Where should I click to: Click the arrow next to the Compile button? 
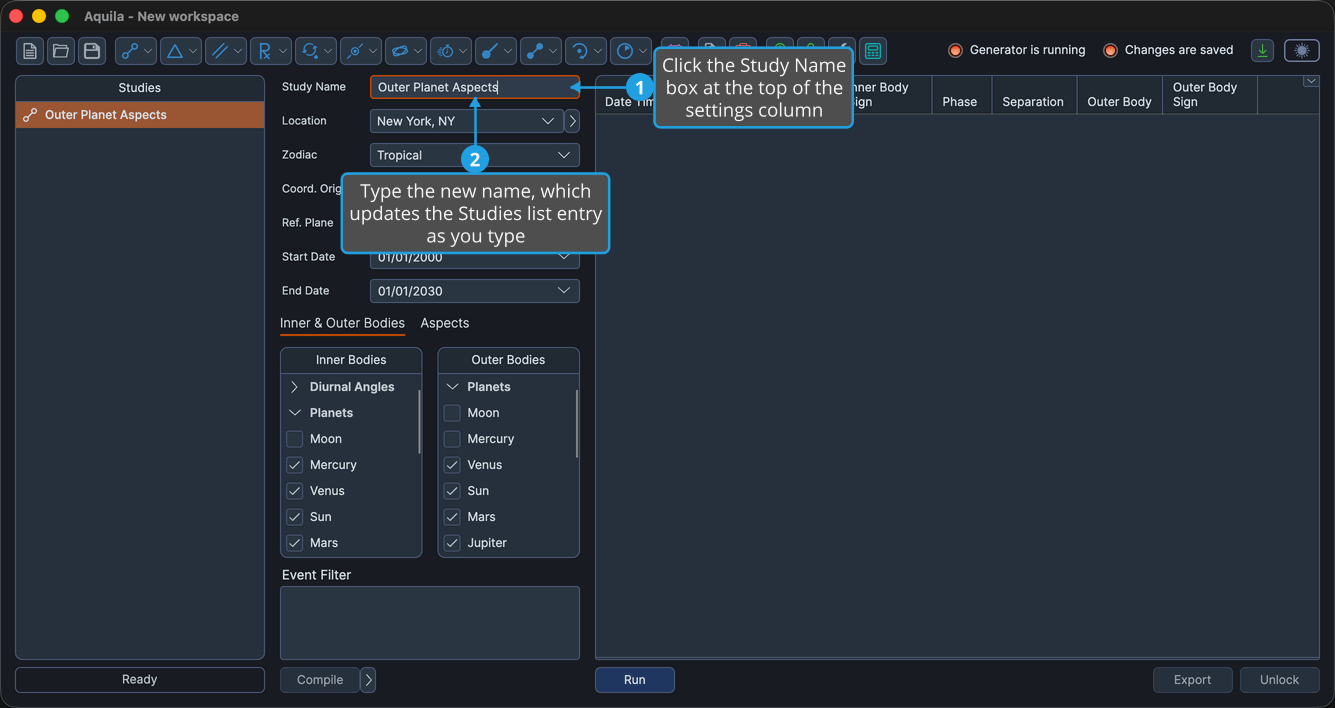tap(368, 680)
